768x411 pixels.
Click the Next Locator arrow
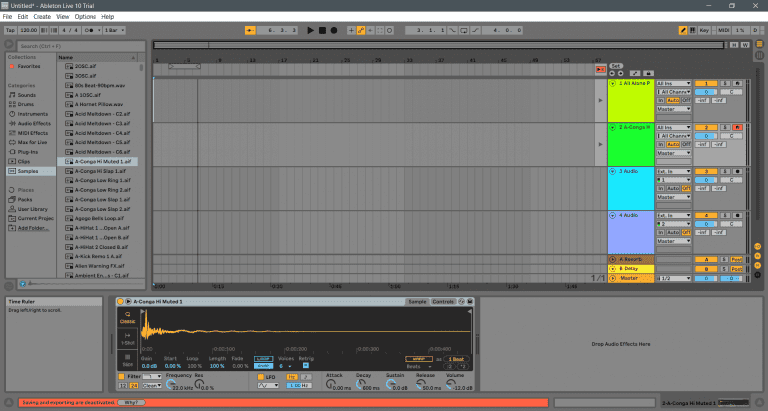point(620,73)
